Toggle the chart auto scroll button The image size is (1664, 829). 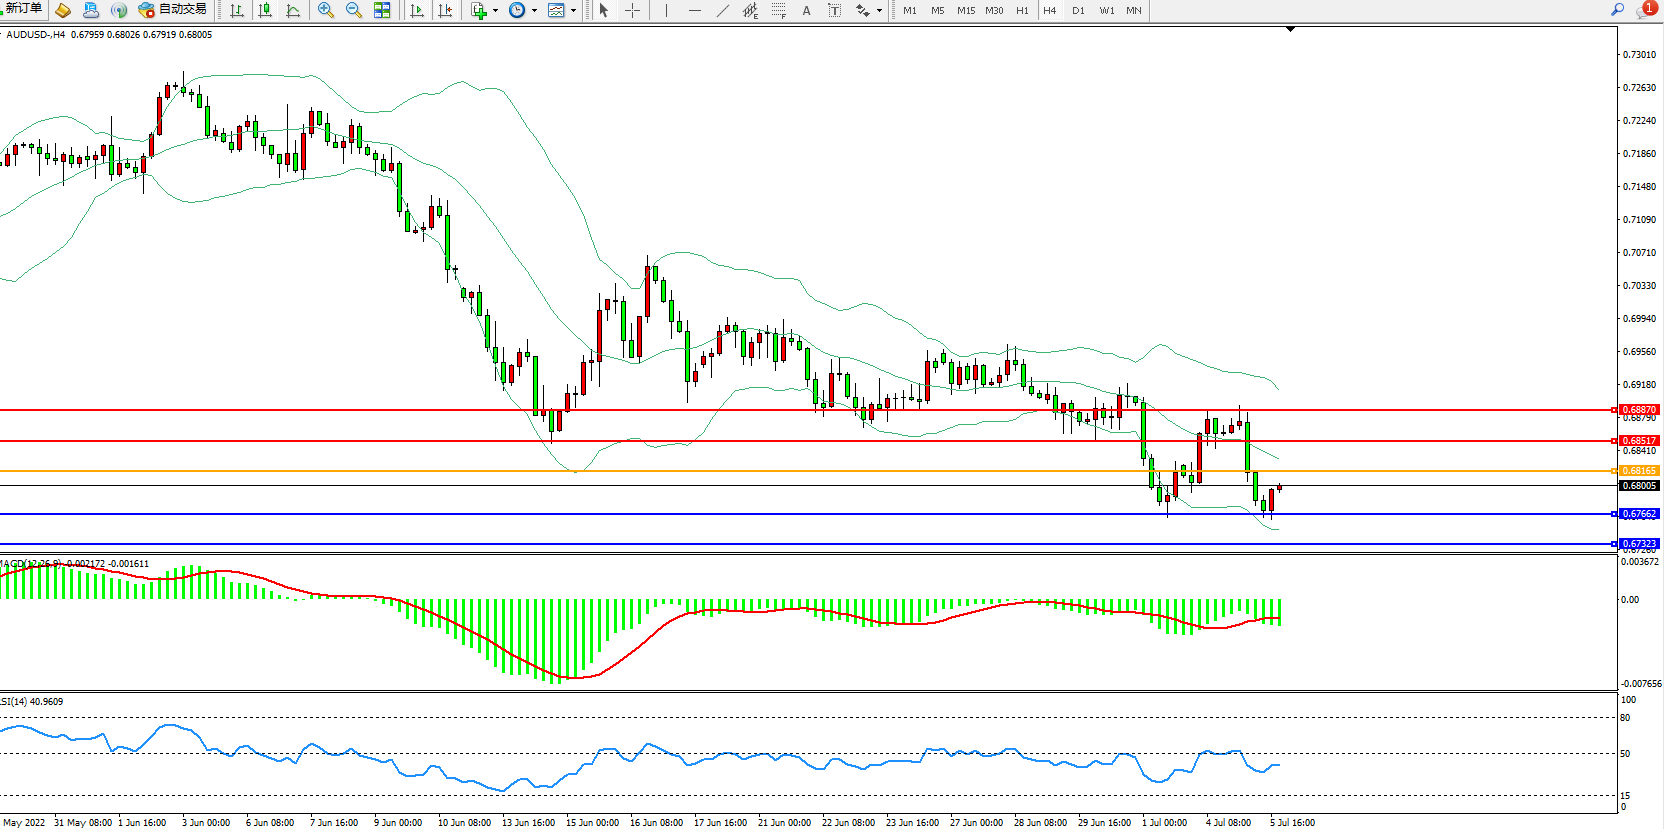[417, 10]
